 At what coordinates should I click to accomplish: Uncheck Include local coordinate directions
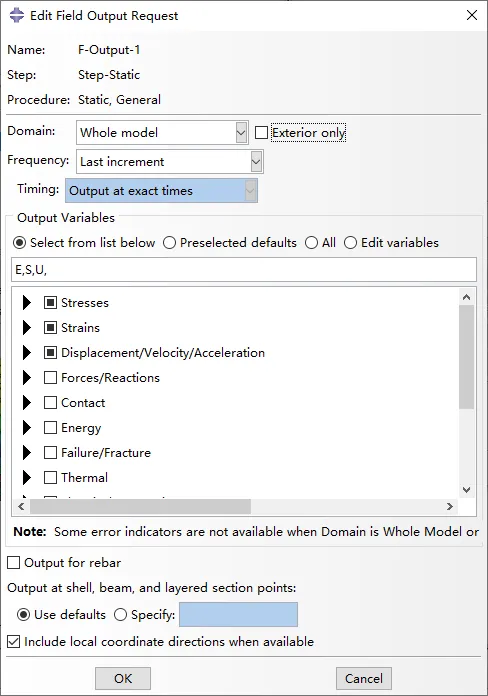[x=13, y=642]
